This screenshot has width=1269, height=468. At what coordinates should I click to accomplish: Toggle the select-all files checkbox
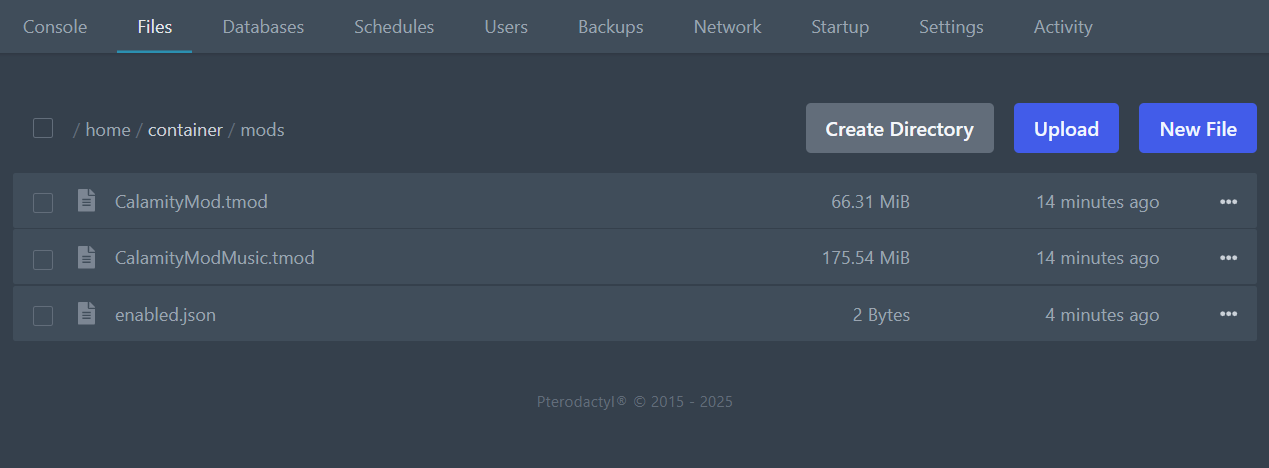coord(43,128)
